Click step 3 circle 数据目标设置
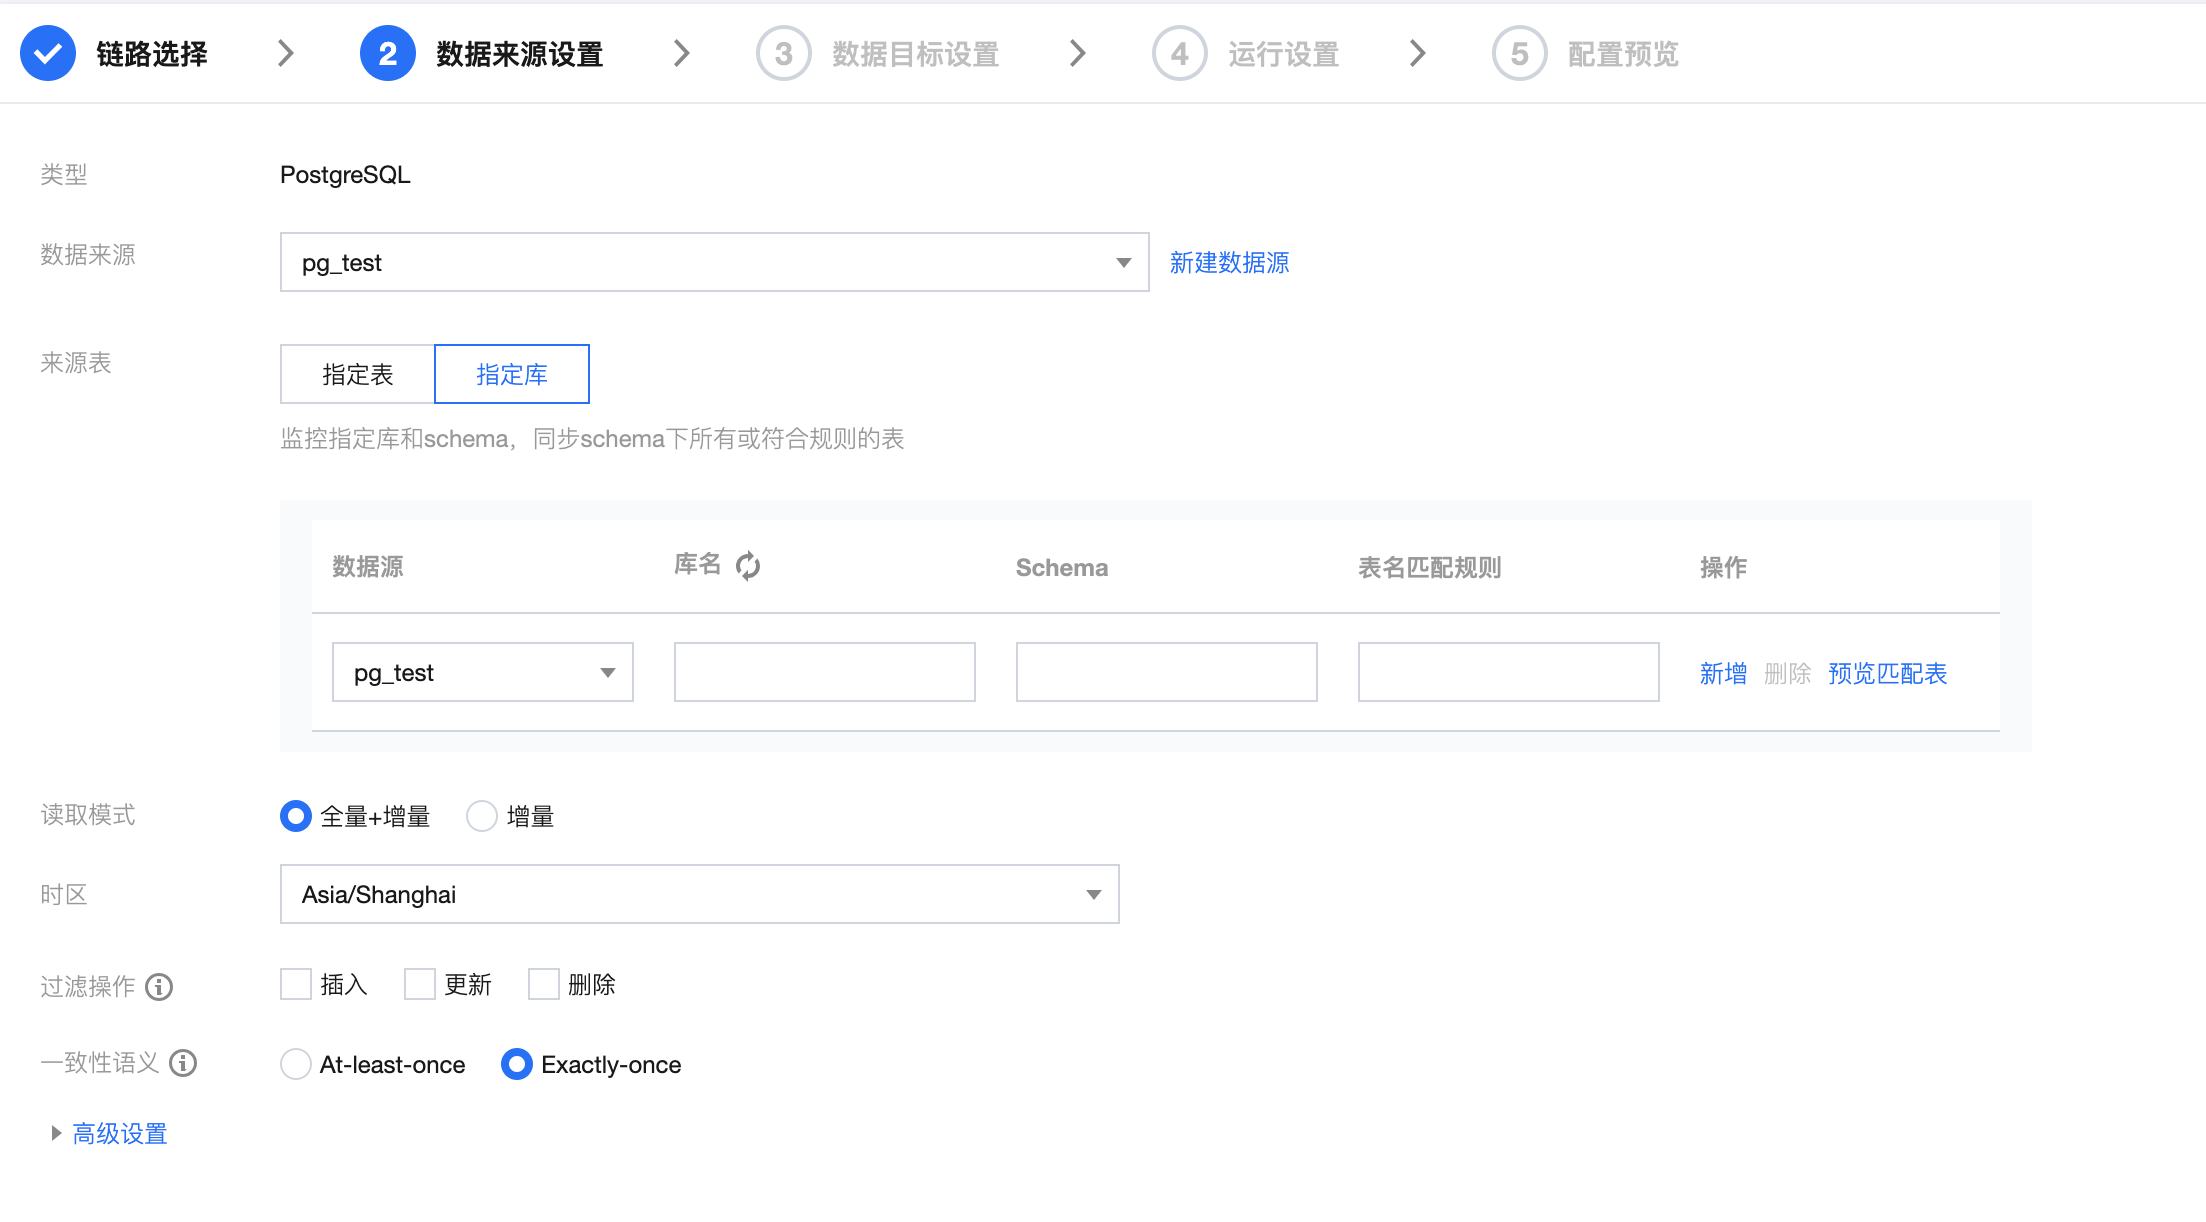Image resolution: width=2206 pixels, height=1222 pixels. pyautogui.click(x=783, y=53)
